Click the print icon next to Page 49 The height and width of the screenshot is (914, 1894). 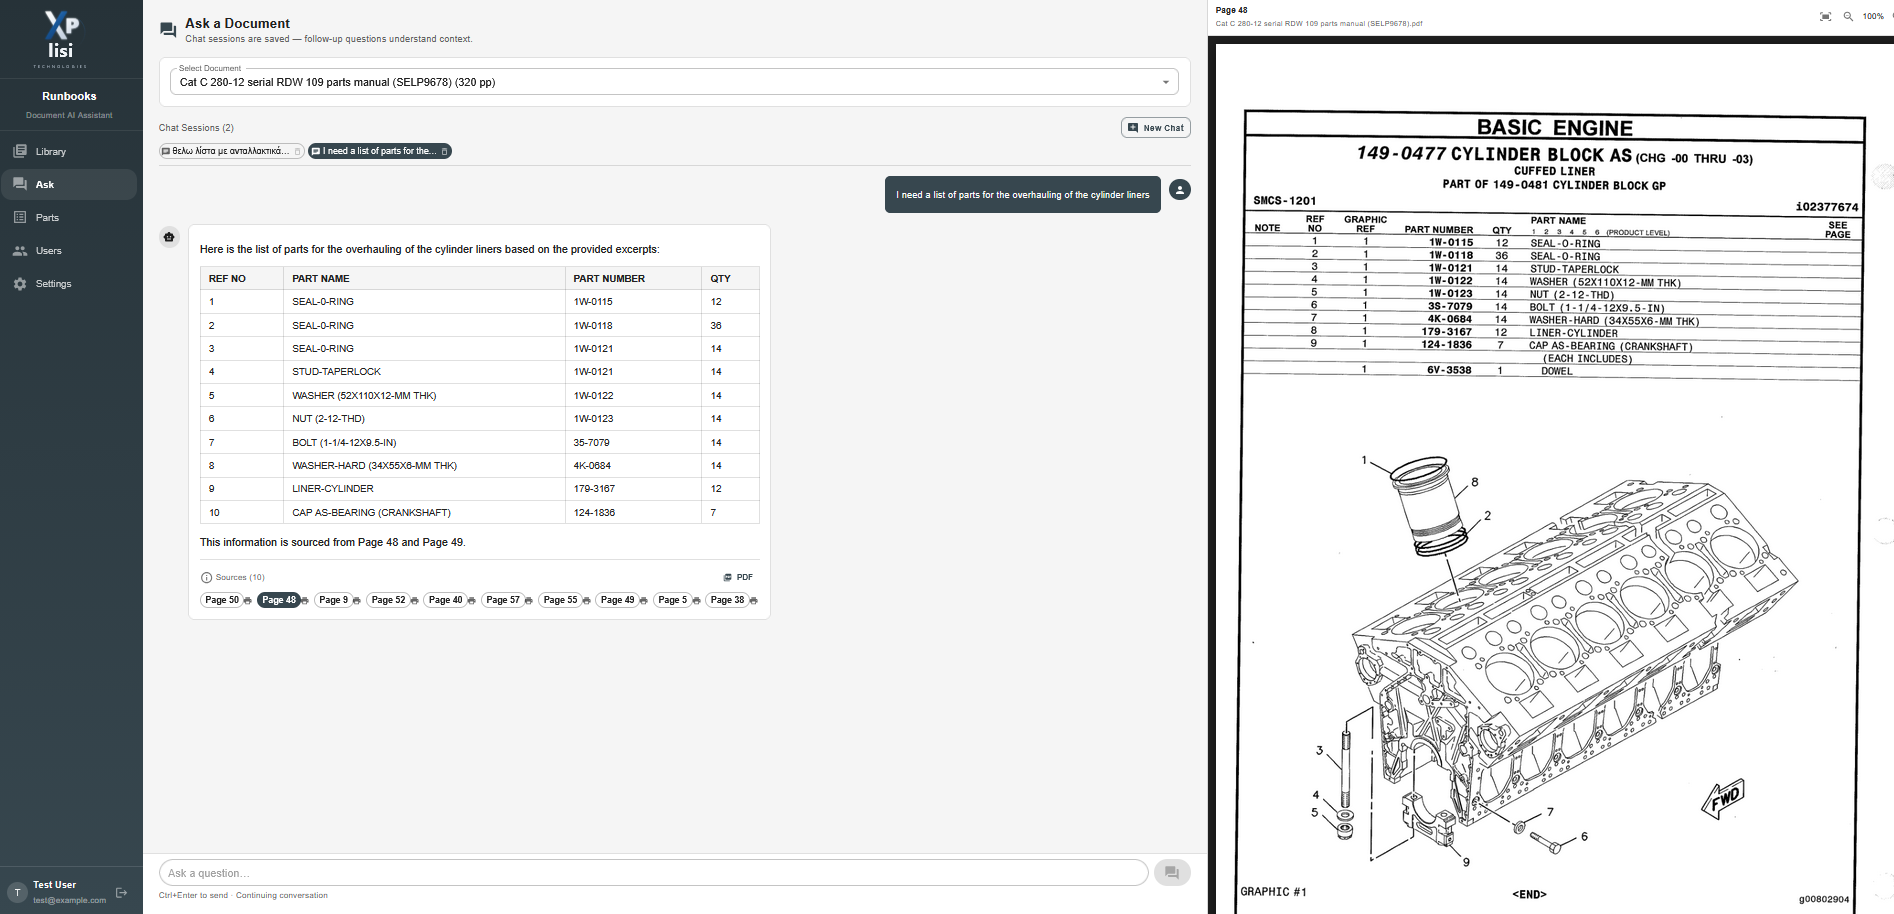[x=643, y=601]
